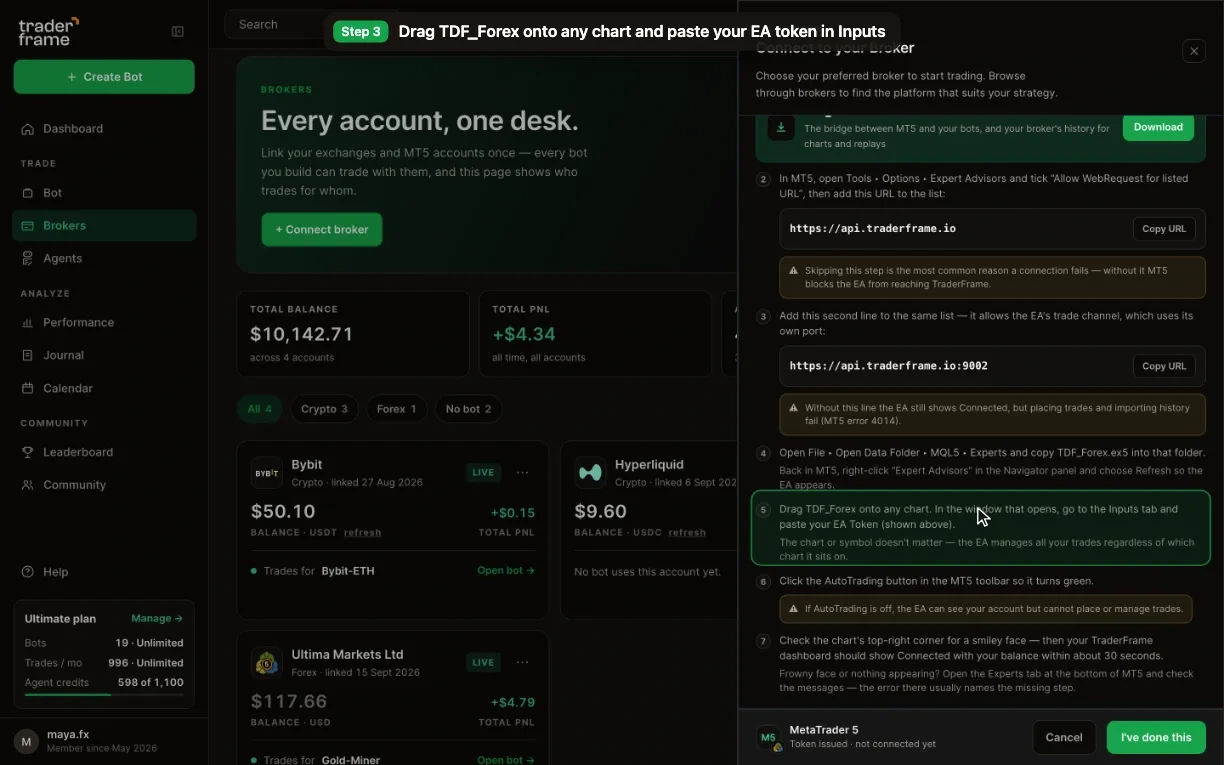Go to Agents in sidebar
Viewport: 1224px width, 765px height.
pos(104,258)
